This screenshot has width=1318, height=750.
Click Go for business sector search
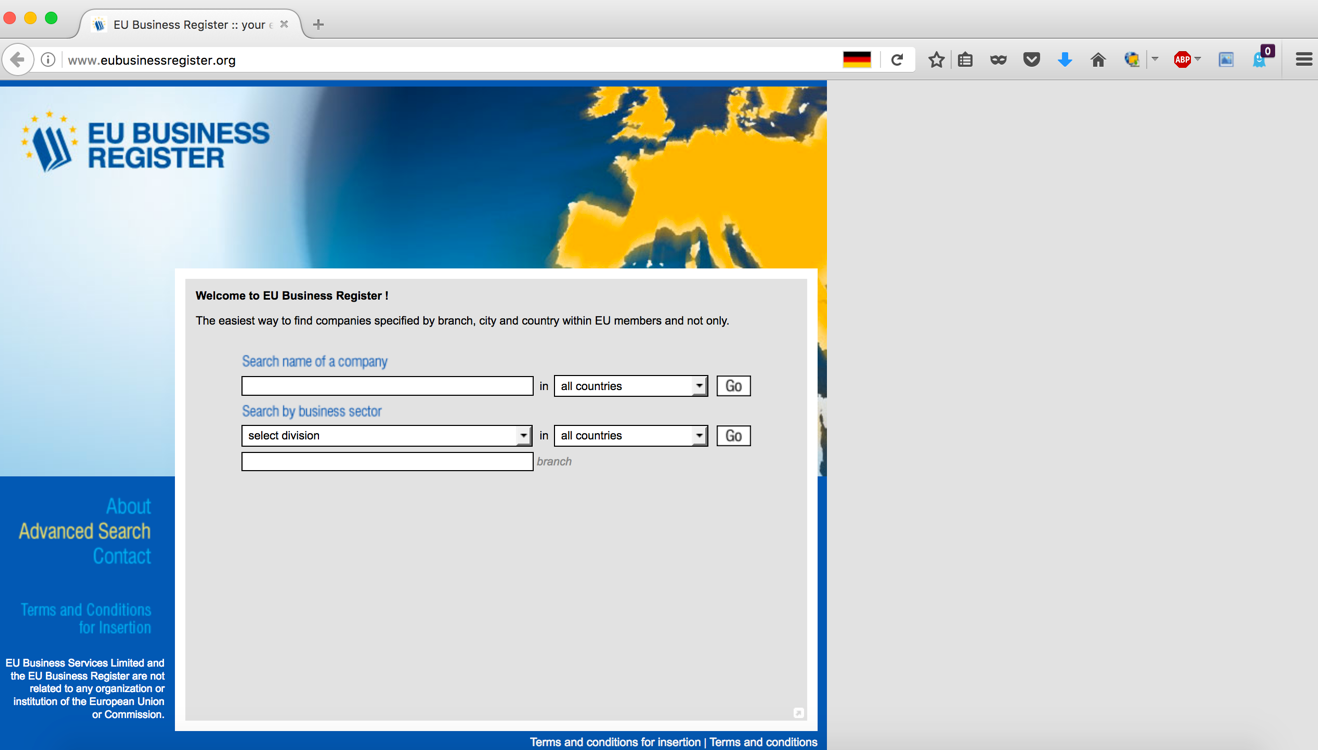click(733, 436)
